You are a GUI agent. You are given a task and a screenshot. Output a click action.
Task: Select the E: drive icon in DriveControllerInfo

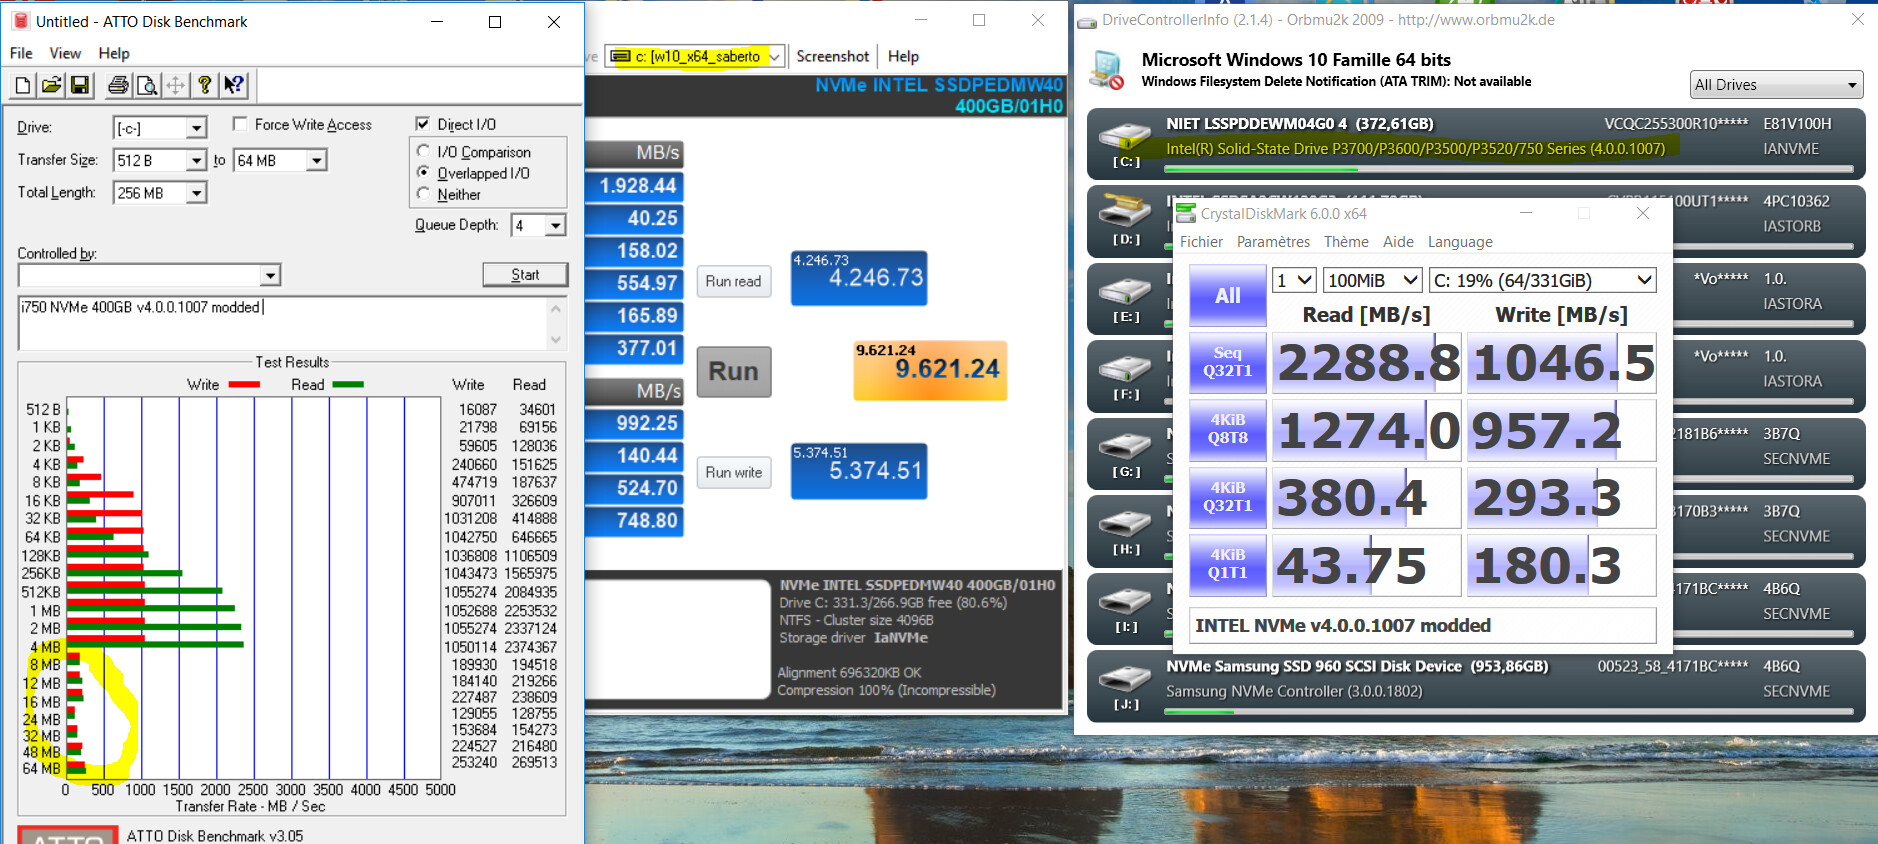(1126, 291)
